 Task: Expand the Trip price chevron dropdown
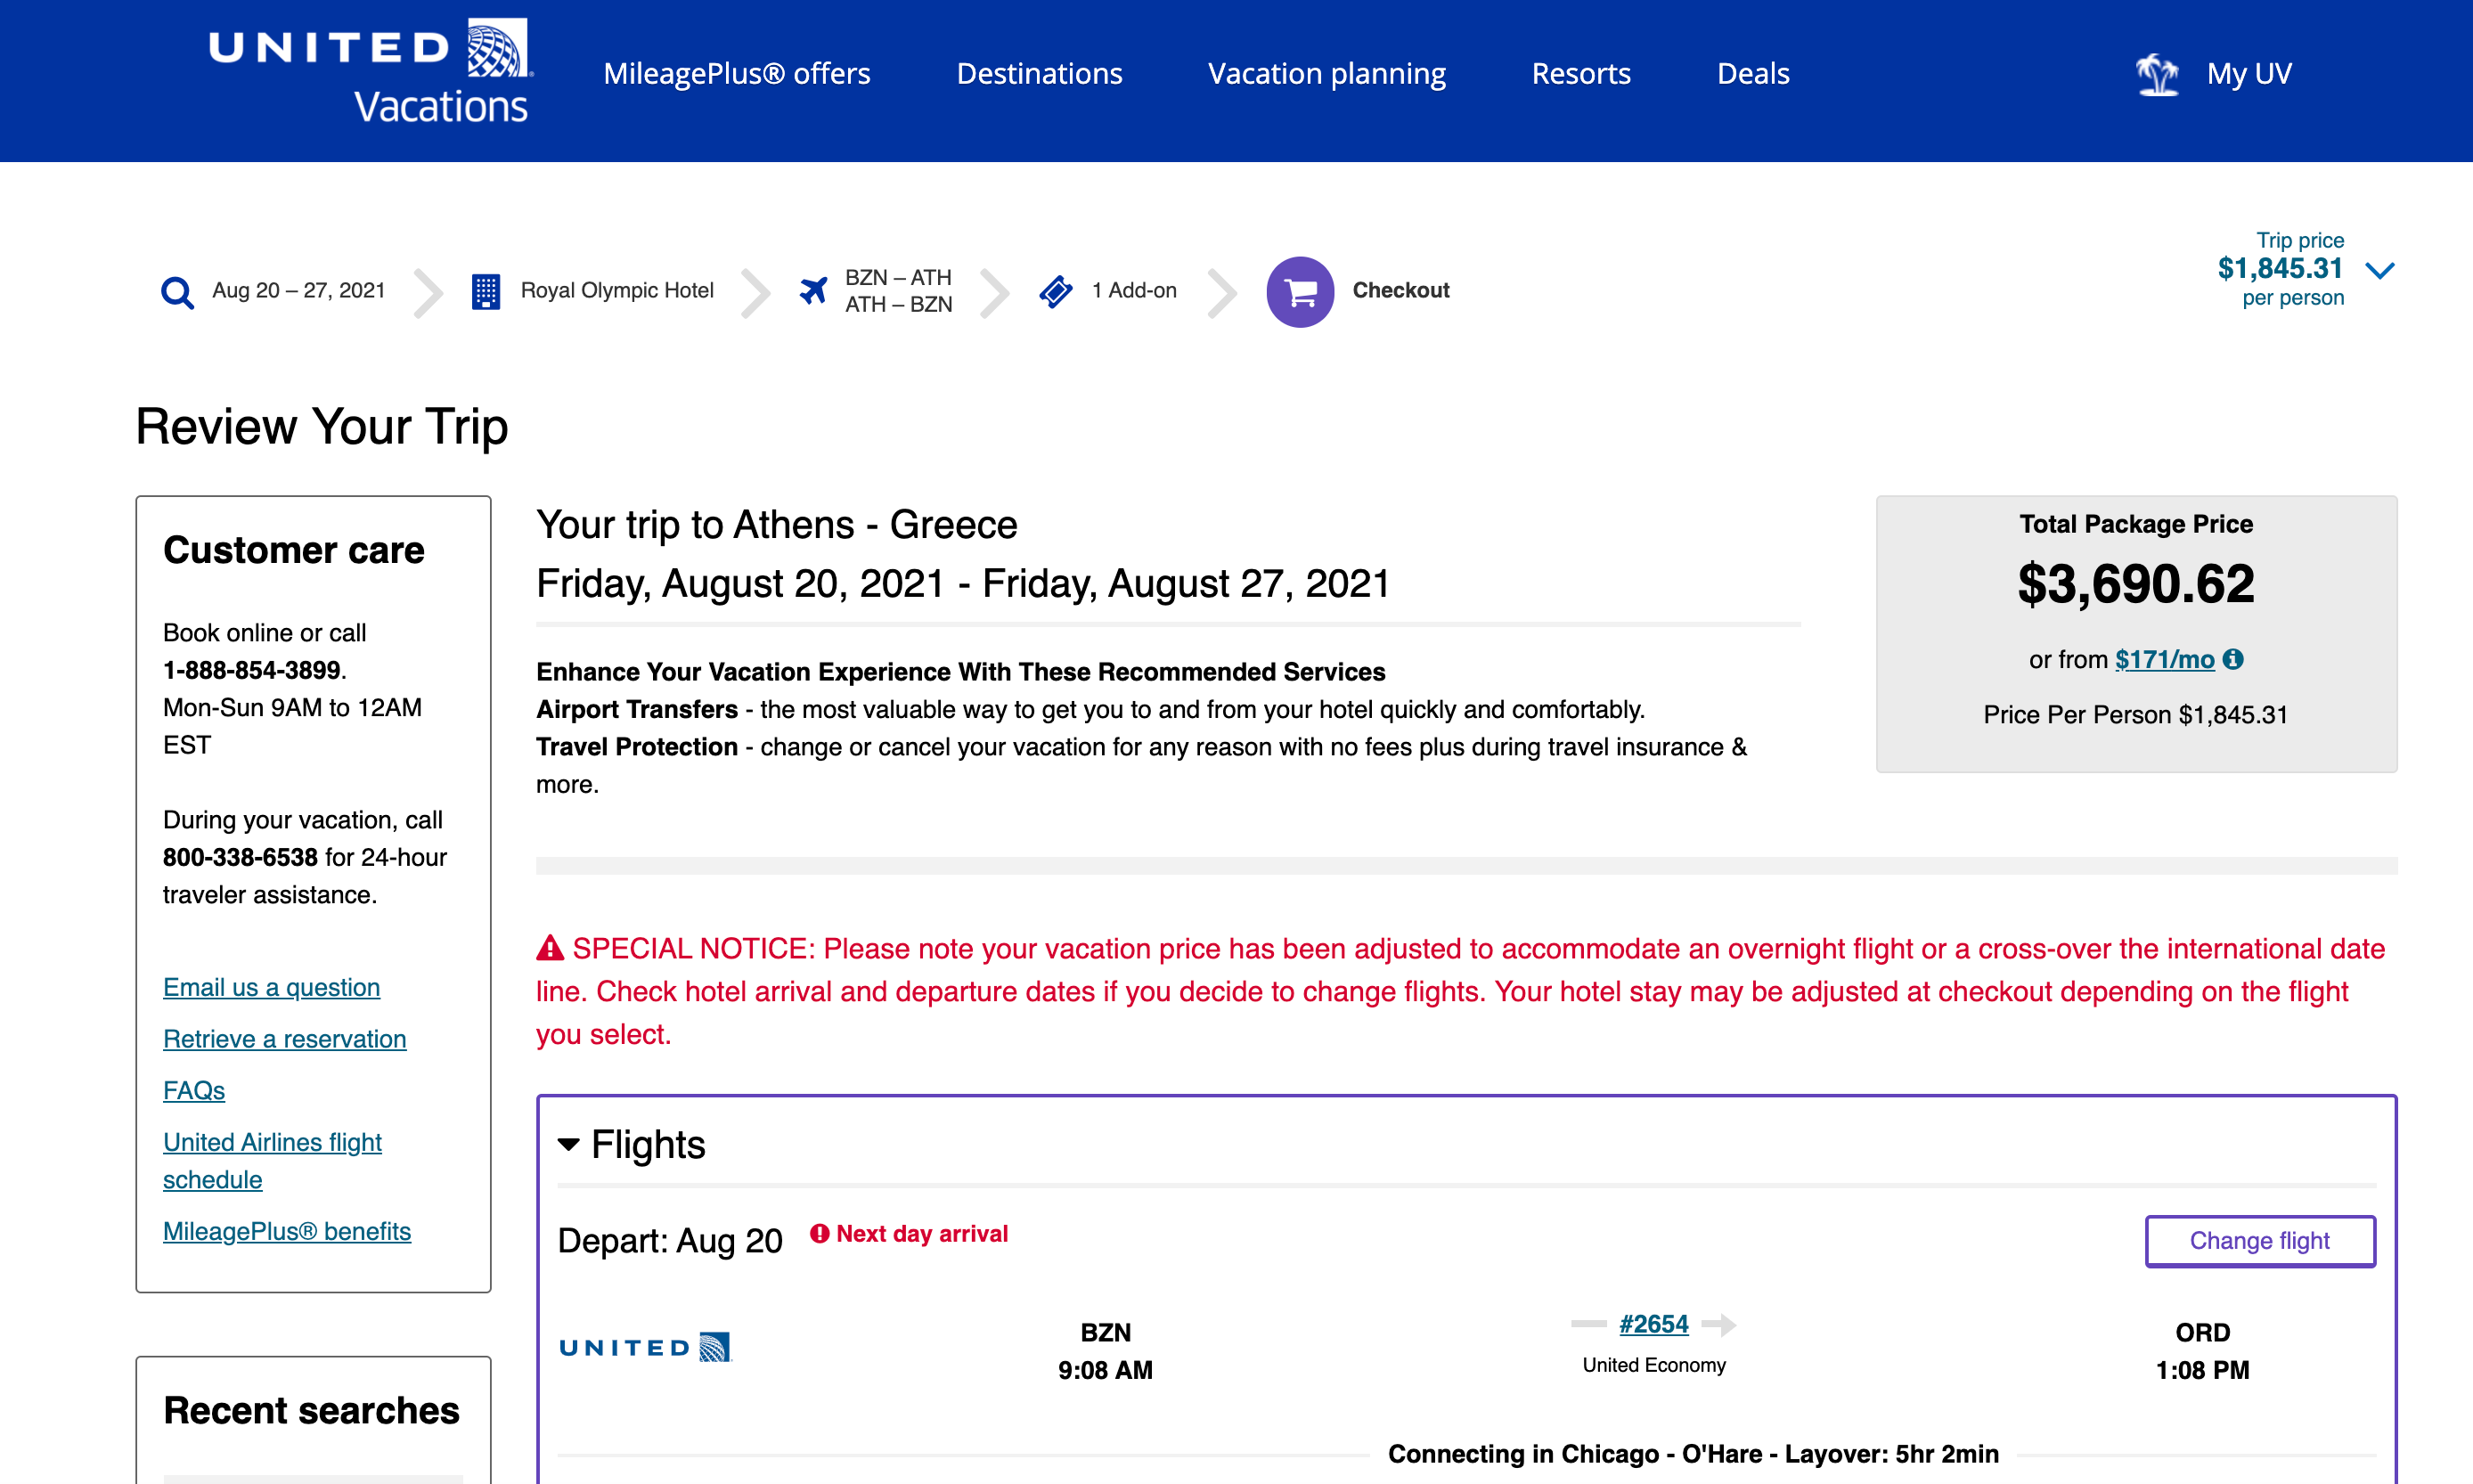pos(2380,270)
